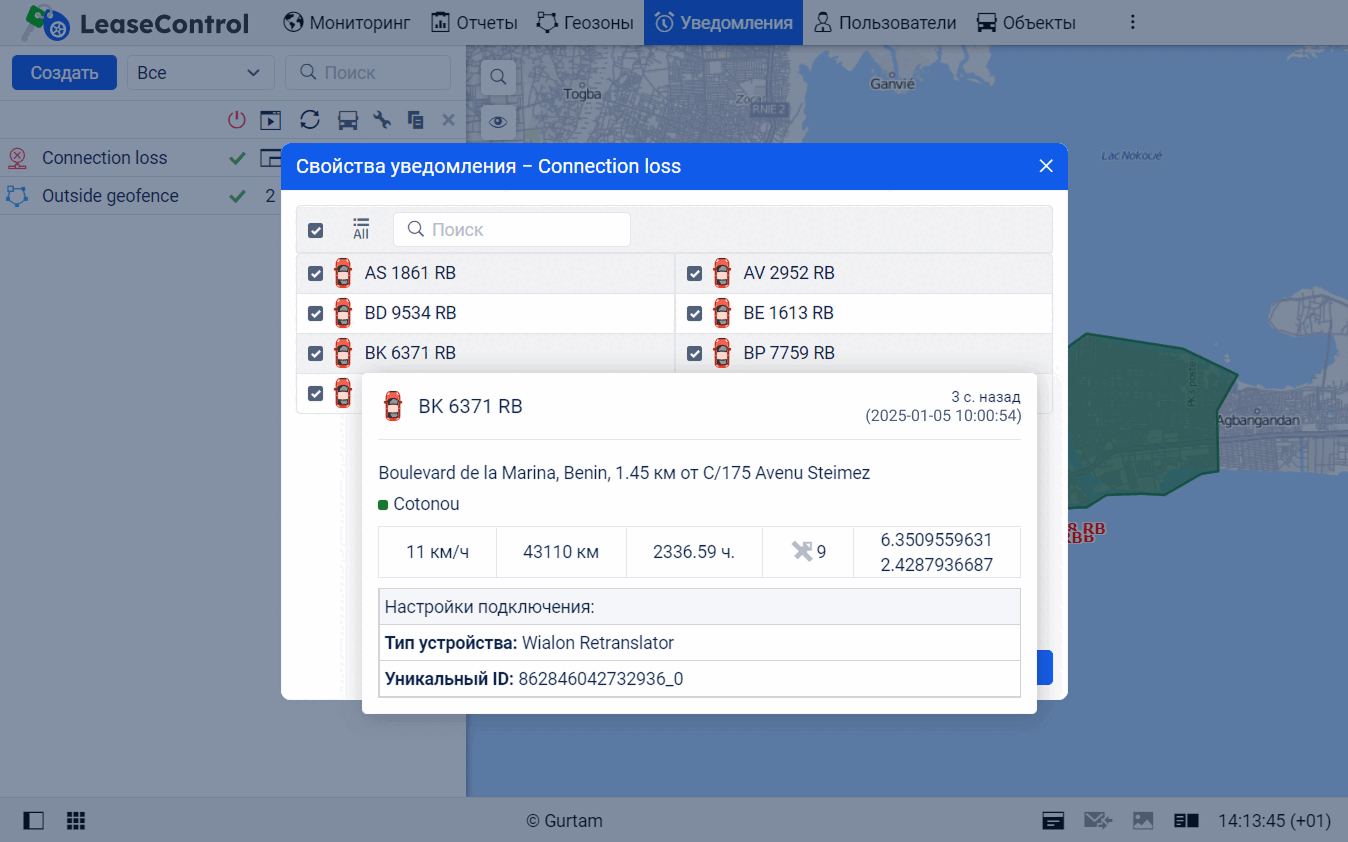Viewport: 1348px width, 842px height.
Task: Click the car icon next to AS 1861 RB
Action: (x=343, y=273)
